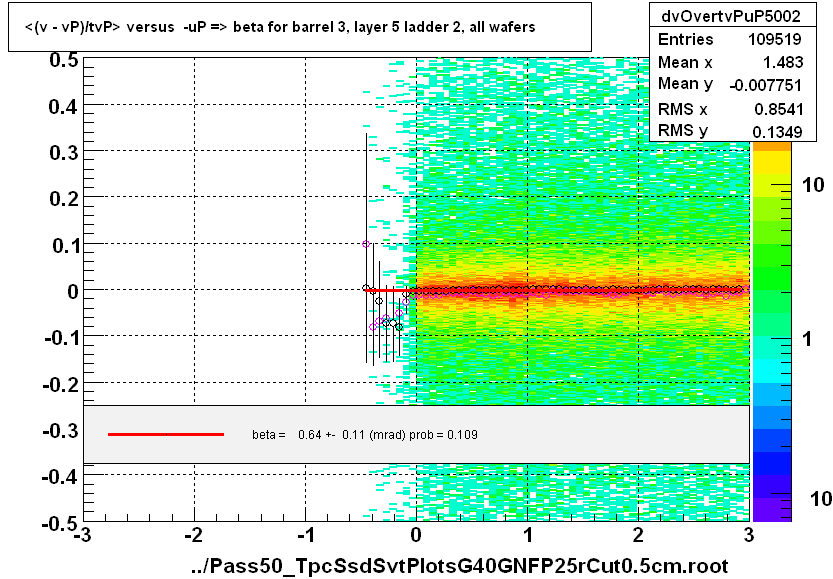Click the x-axis label 1
833x579 pixels.
[x=528, y=535]
